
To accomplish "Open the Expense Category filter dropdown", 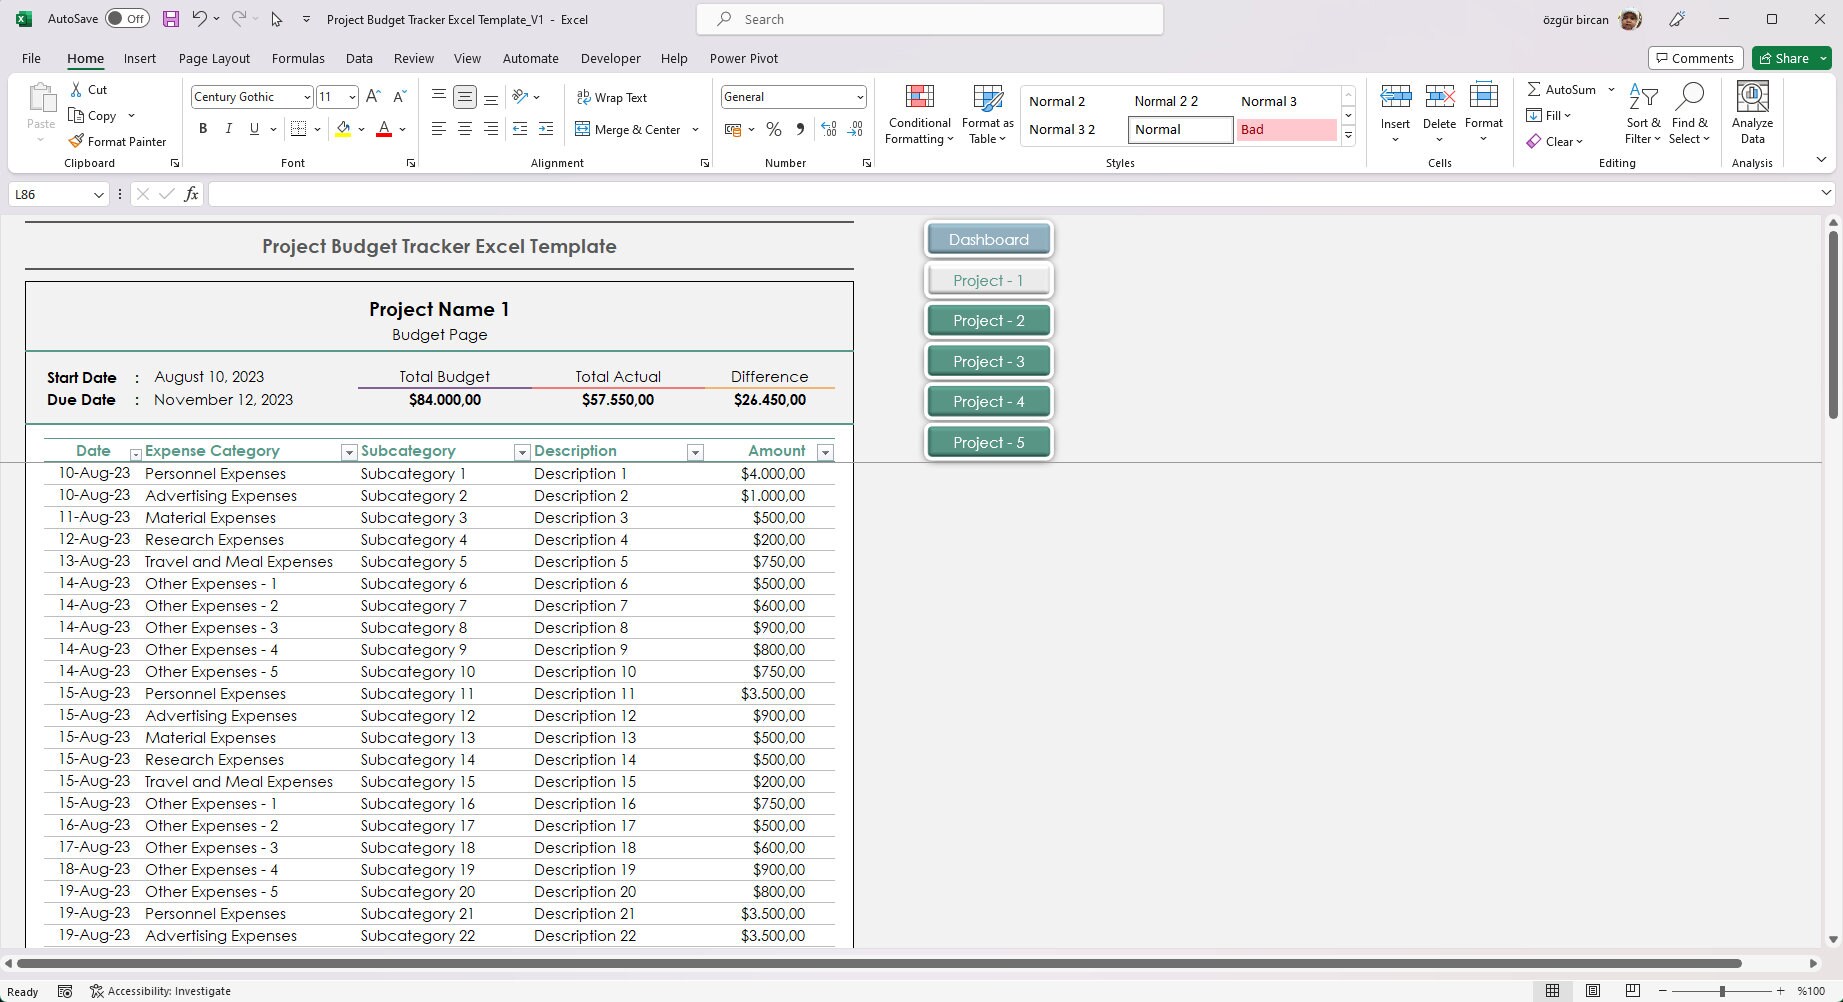I will point(348,452).
